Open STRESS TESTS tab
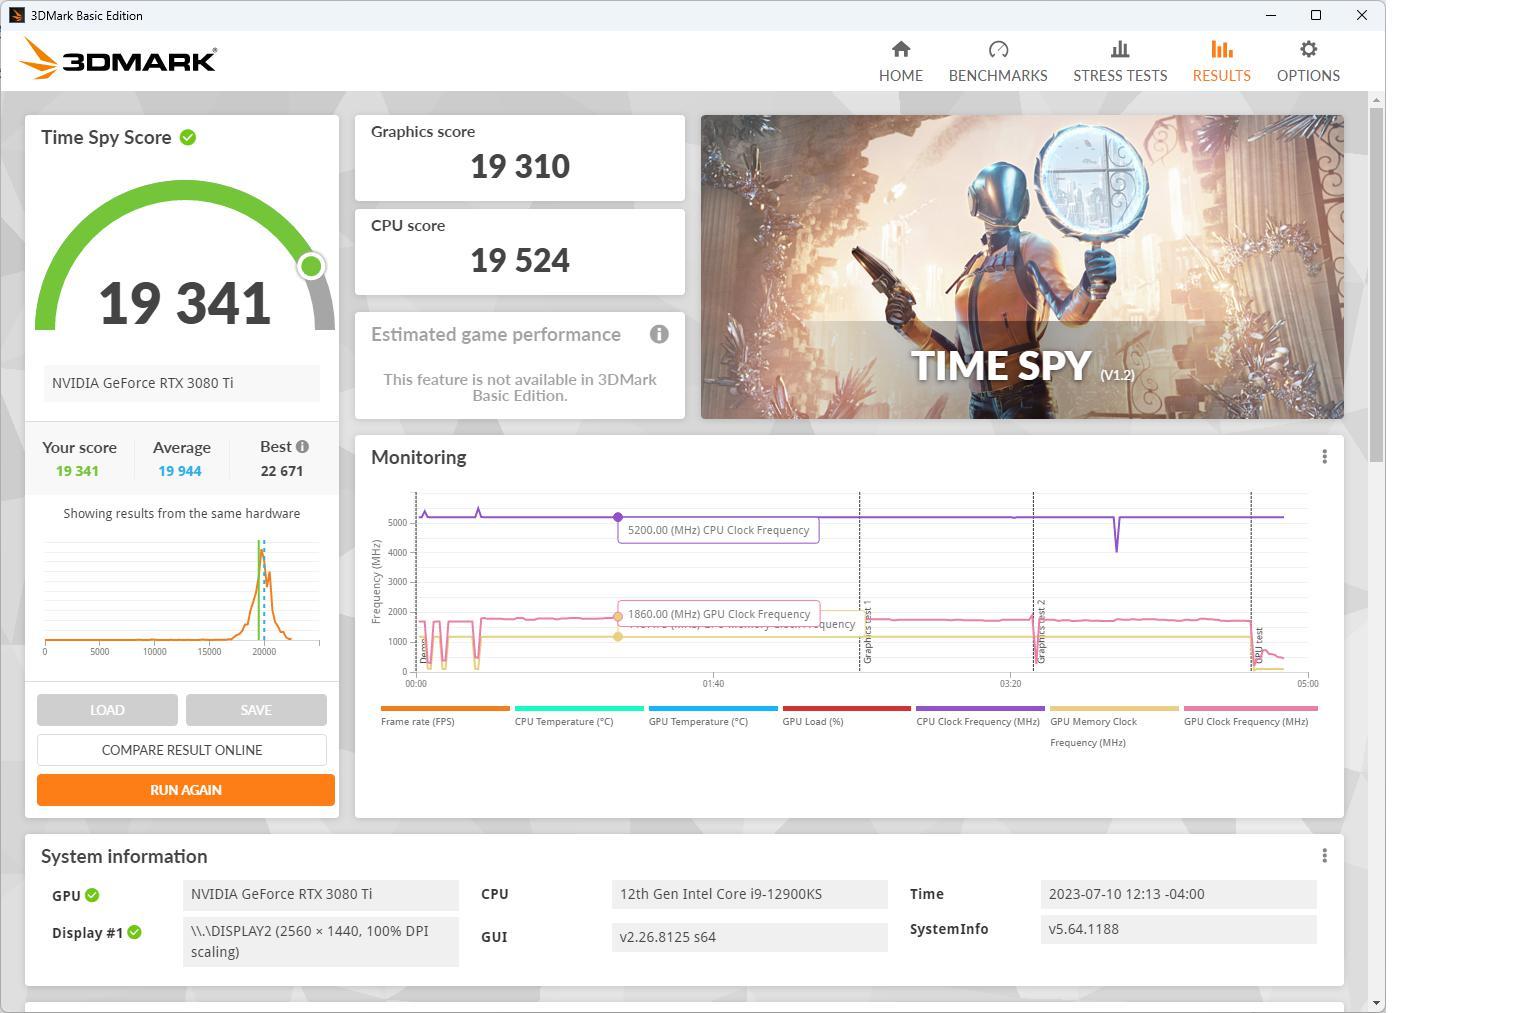1536x1013 pixels. [1120, 61]
